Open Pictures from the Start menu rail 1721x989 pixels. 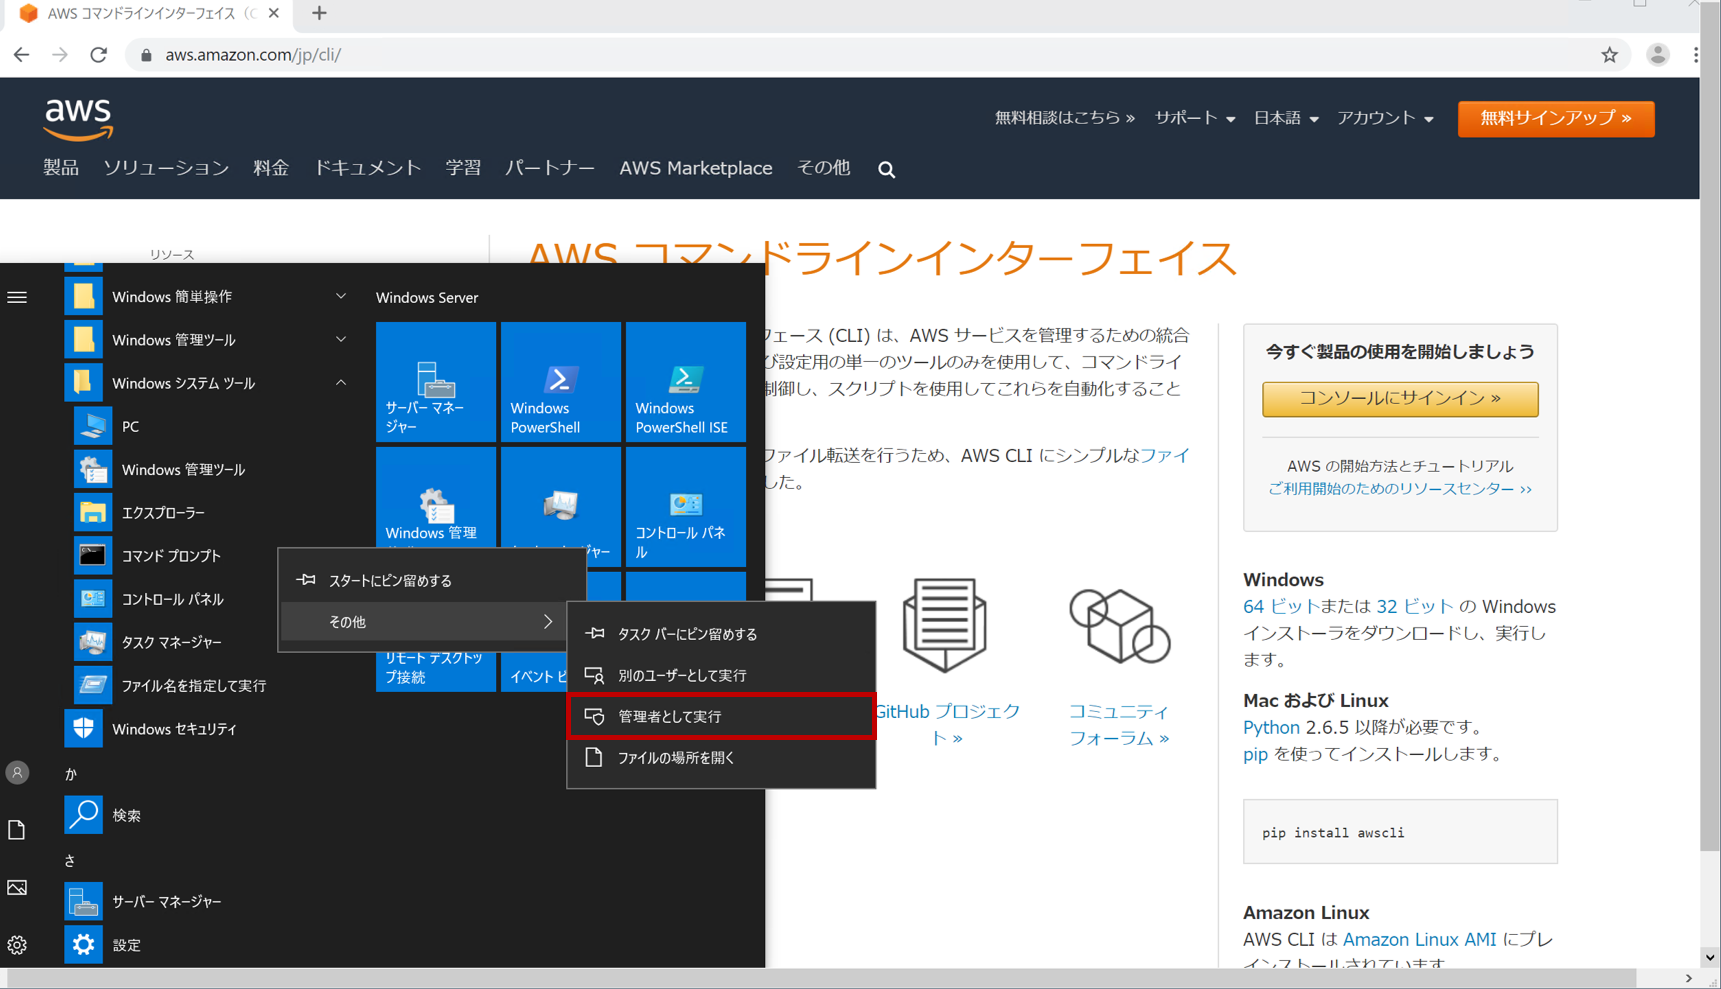[17, 887]
